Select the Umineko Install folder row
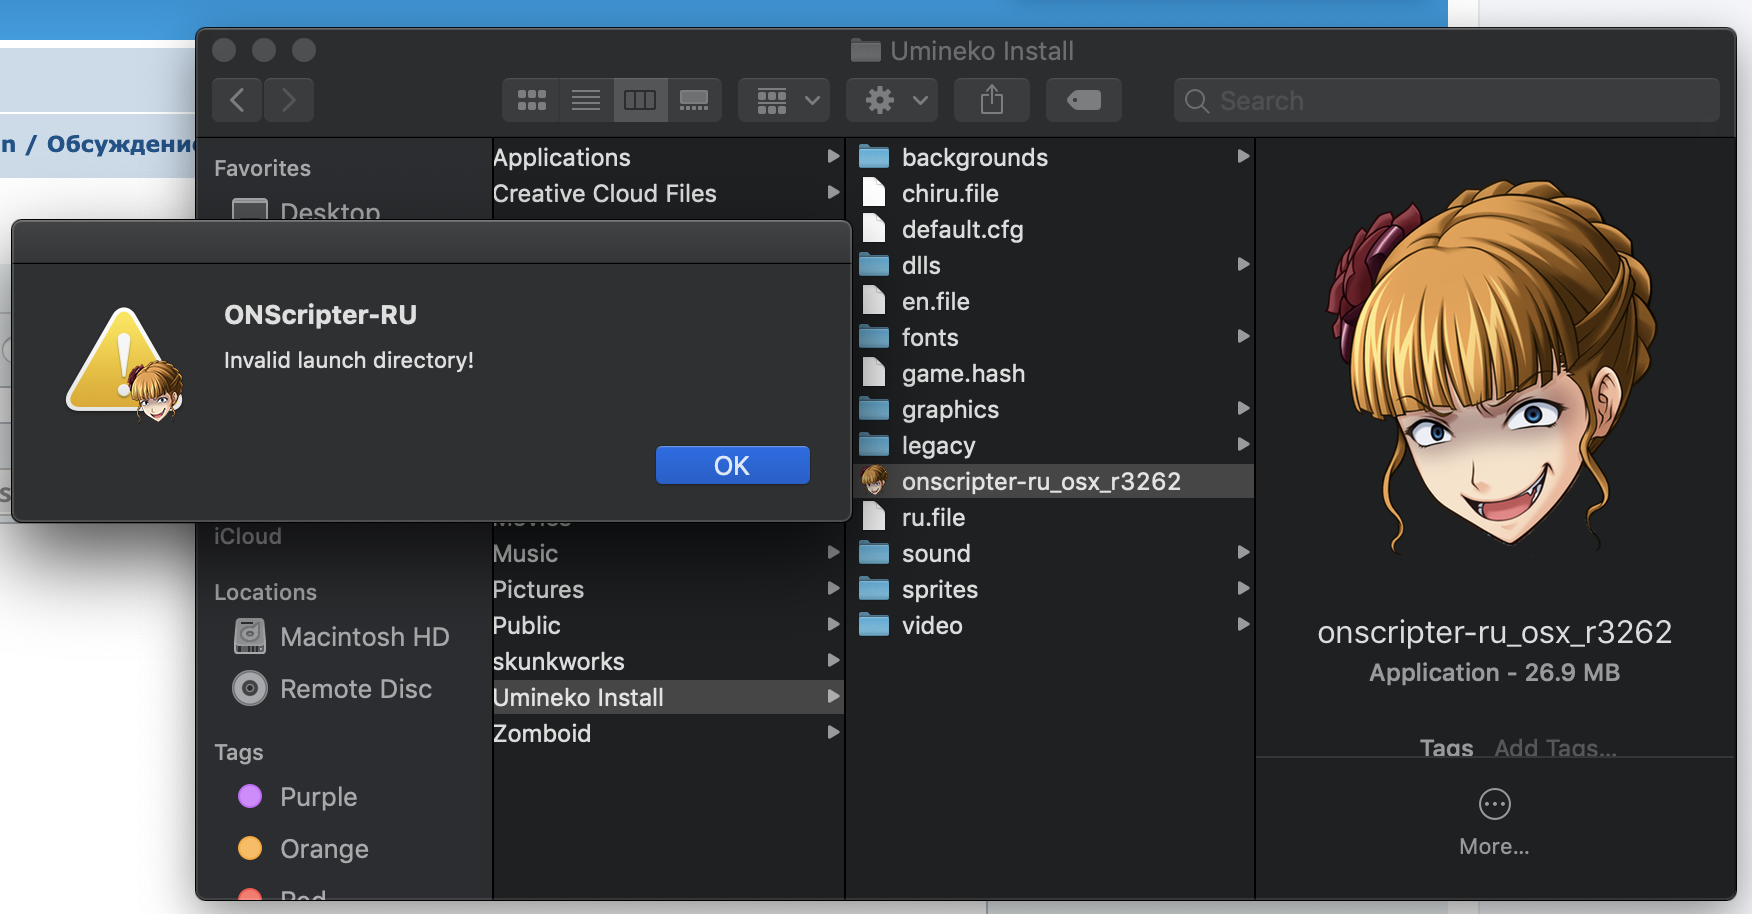The image size is (1752, 914). click(668, 697)
